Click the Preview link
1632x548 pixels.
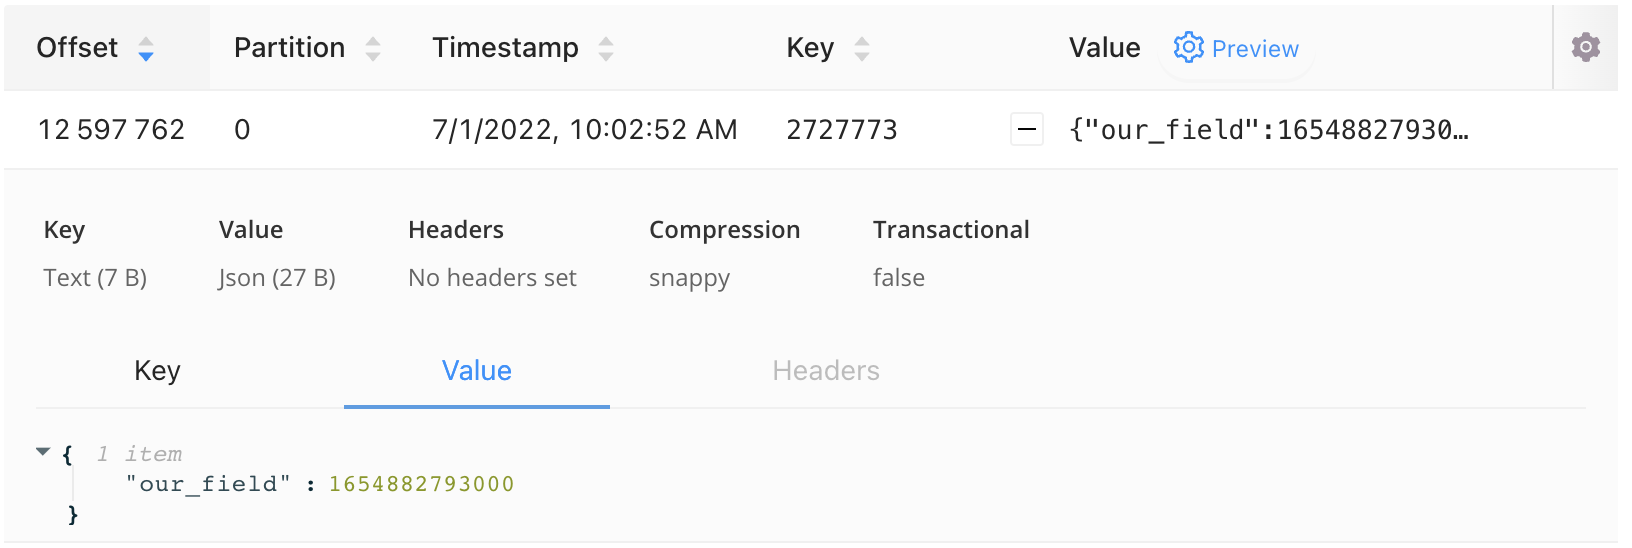click(1255, 48)
